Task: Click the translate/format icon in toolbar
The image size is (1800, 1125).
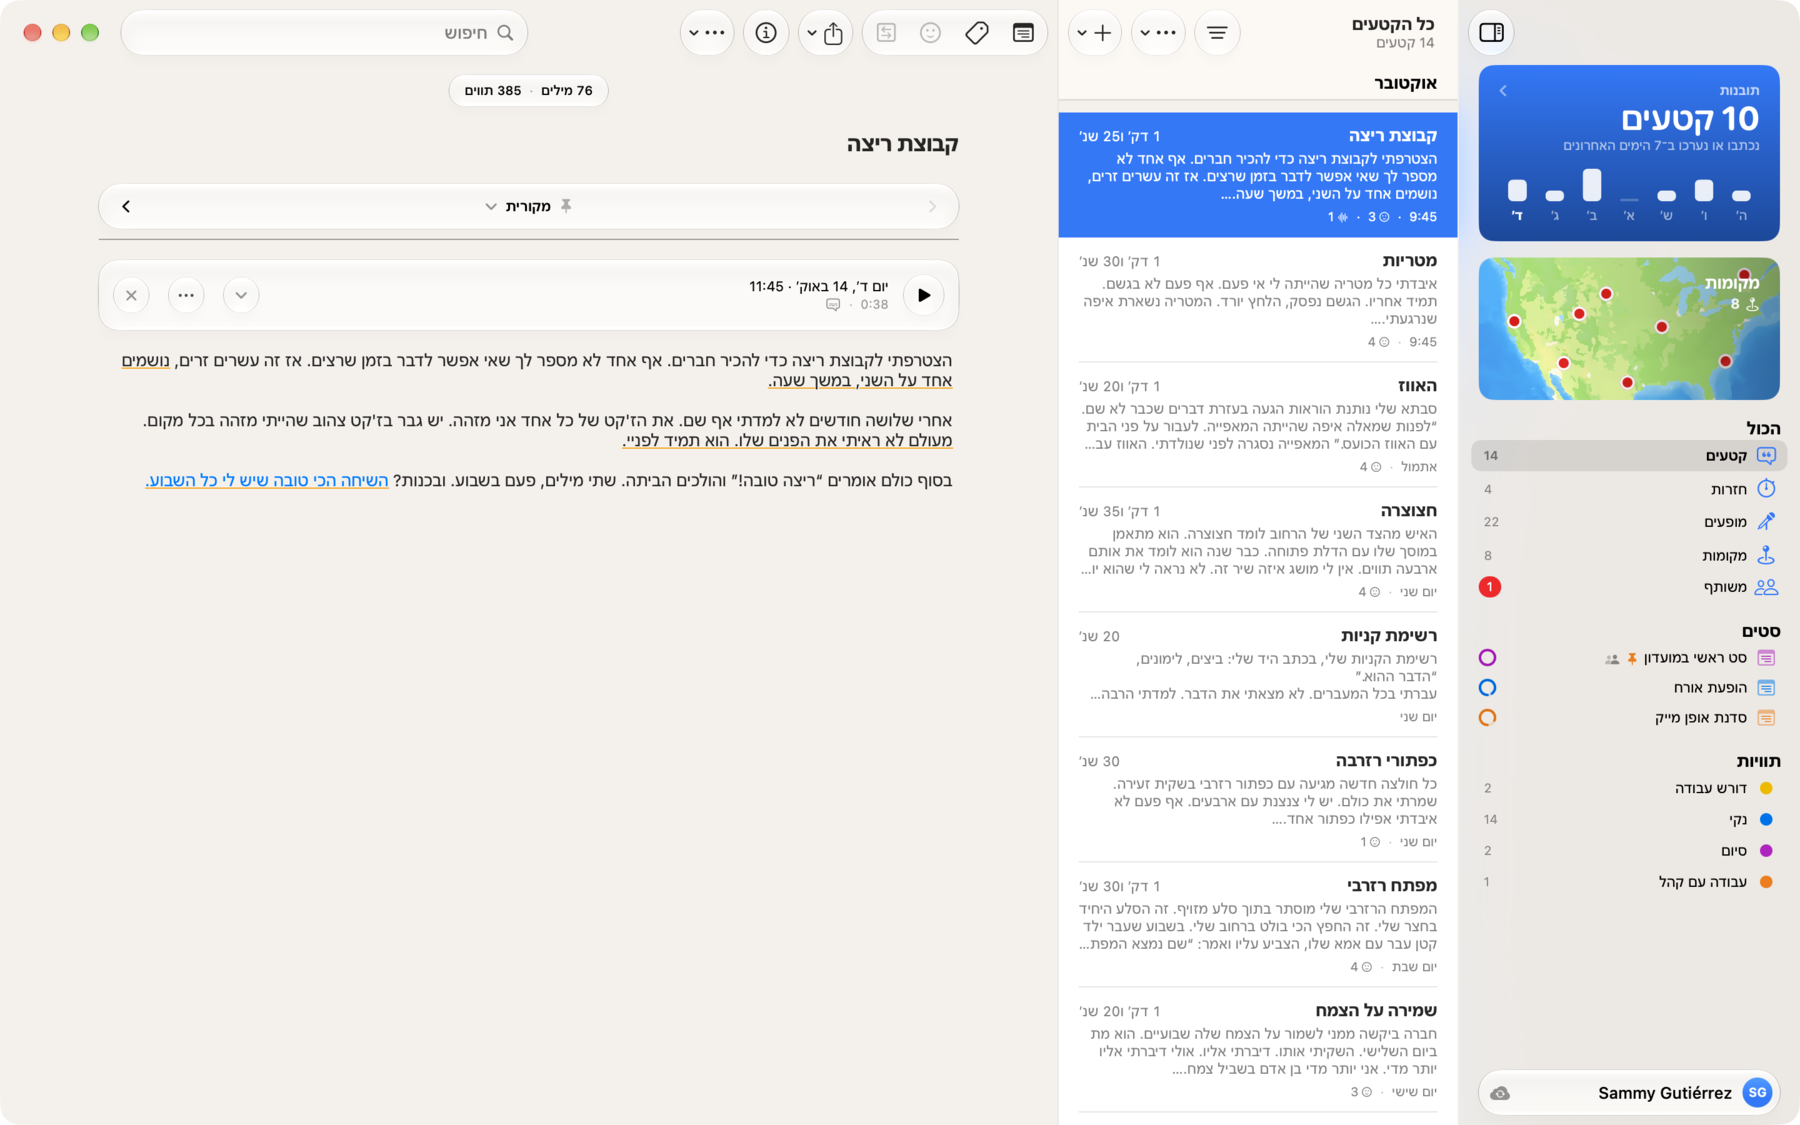Action: click(x=886, y=33)
